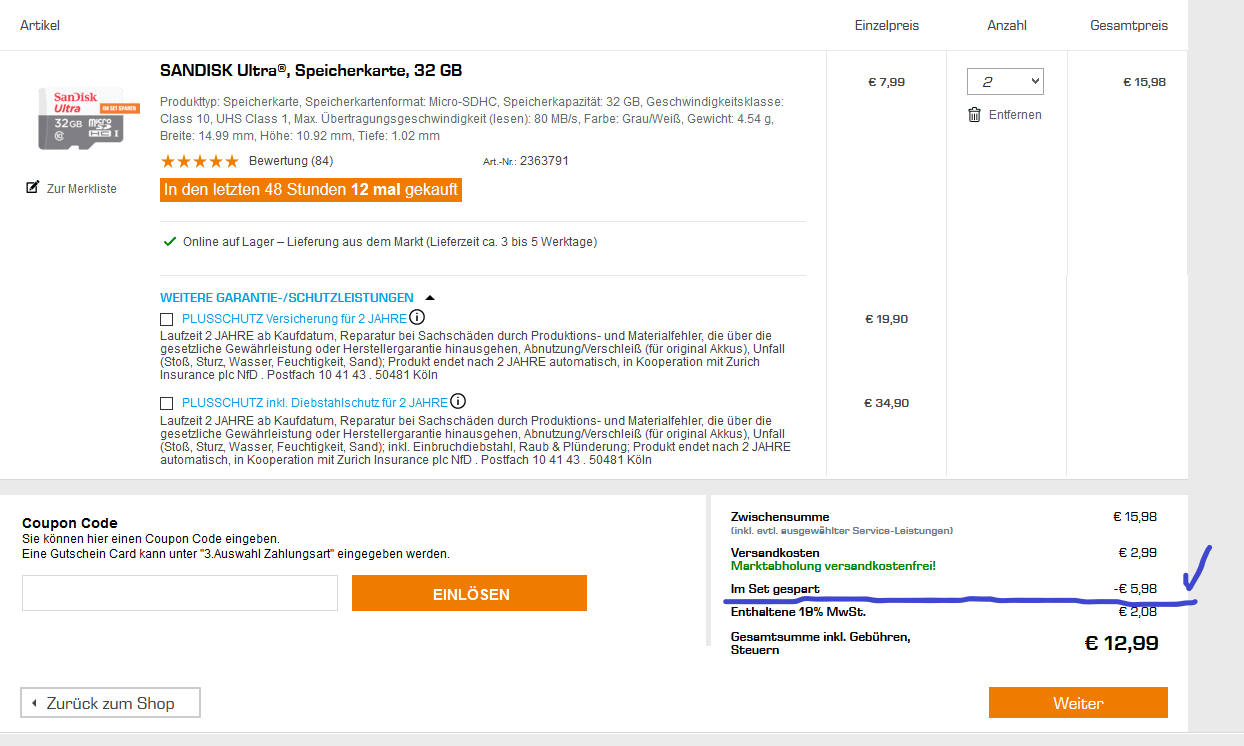The width and height of the screenshot is (1244, 746).
Task: Click the Weiter button to proceed
Action: (x=1078, y=703)
